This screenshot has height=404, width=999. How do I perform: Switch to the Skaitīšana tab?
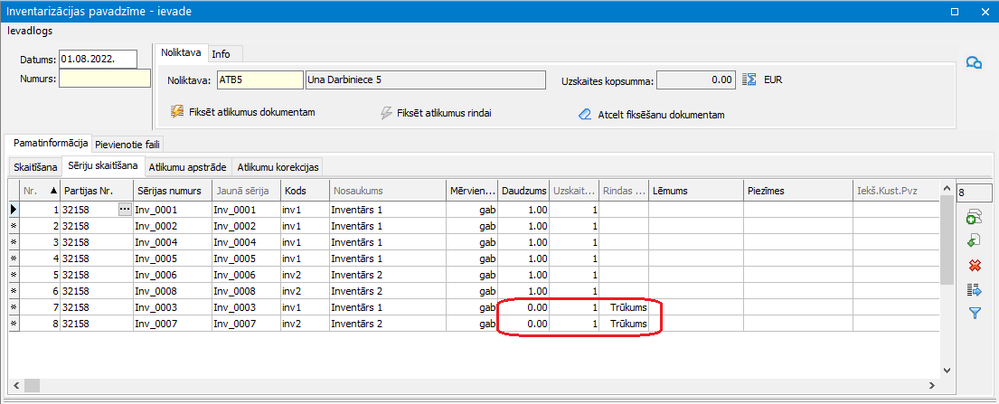point(36,167)
